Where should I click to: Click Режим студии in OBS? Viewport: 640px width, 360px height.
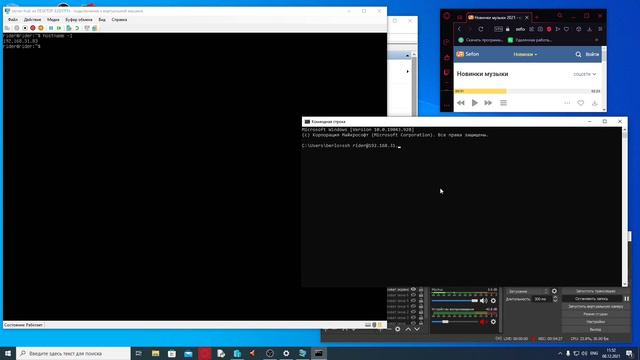point(596,314)
